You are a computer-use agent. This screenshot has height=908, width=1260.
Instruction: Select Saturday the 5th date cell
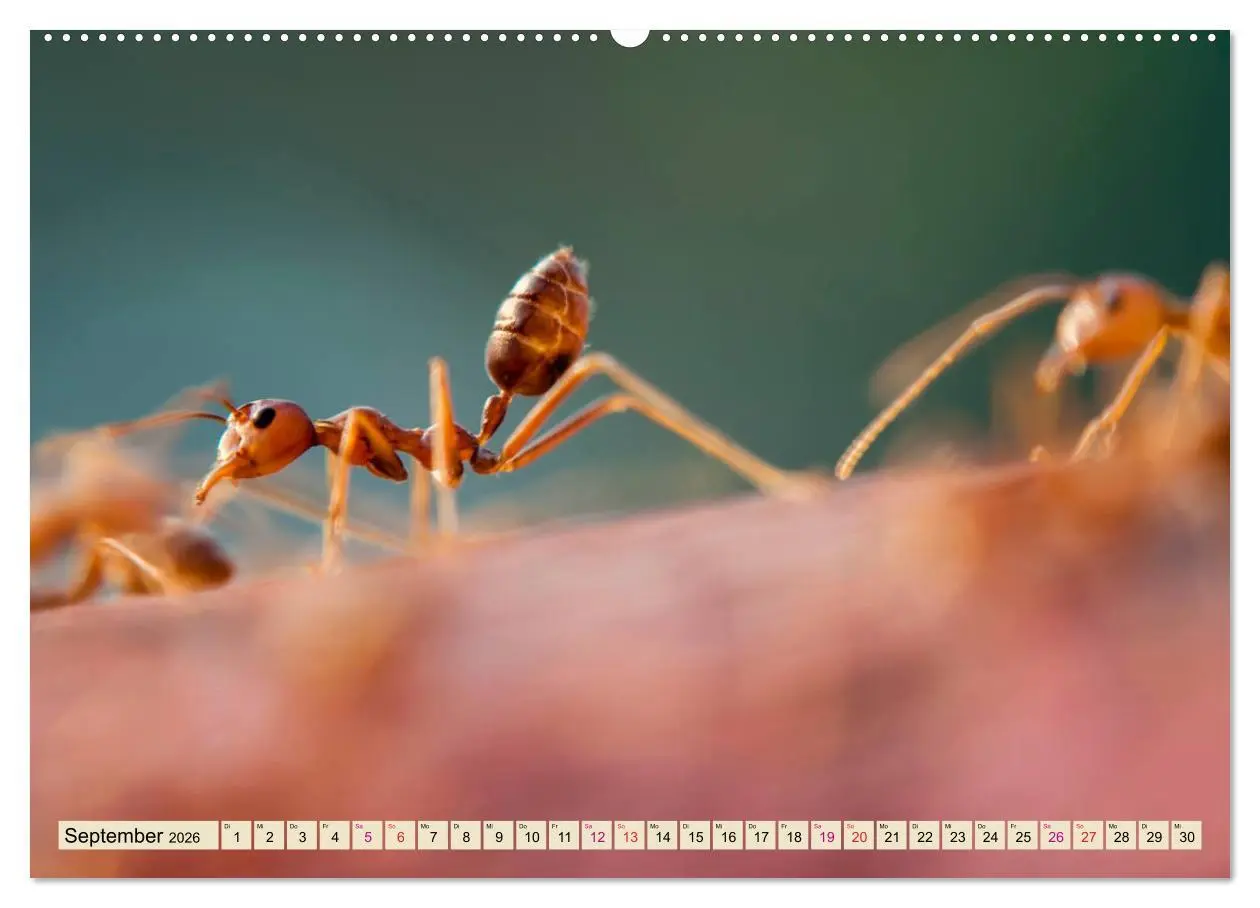pyautogui.click(x=367, y=836)
